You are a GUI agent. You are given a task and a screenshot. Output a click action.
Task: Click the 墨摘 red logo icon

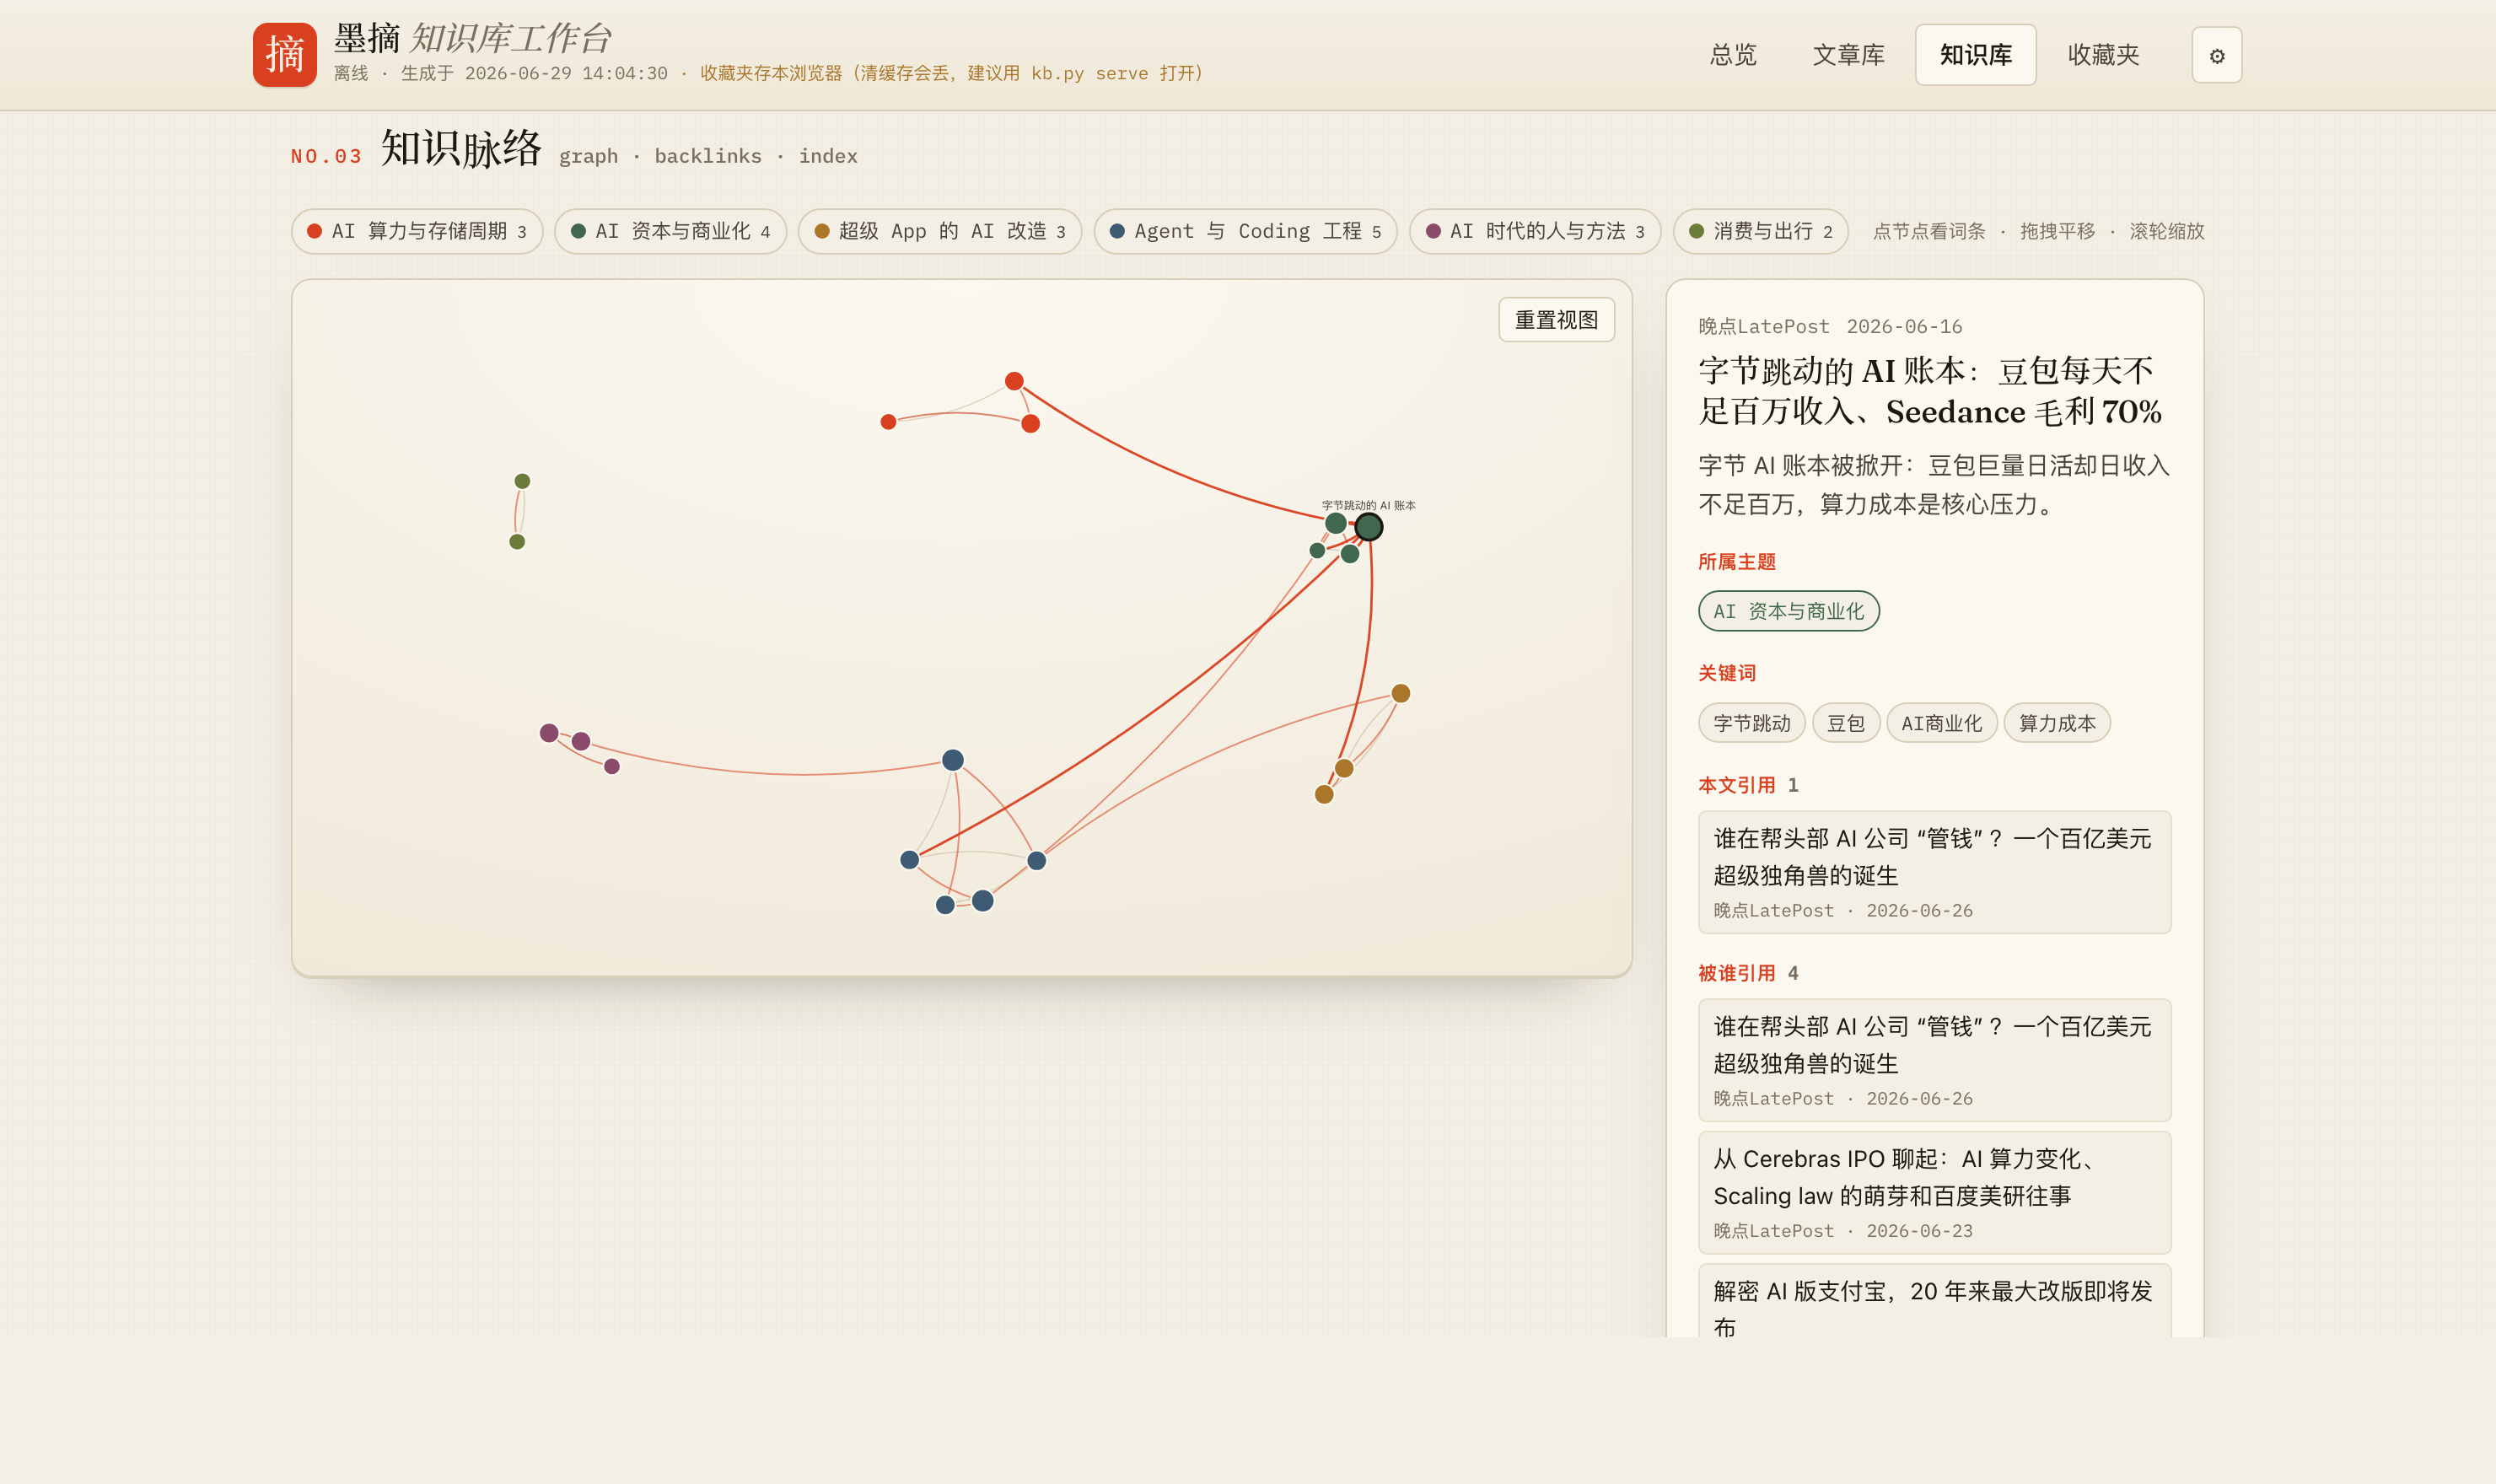click(284, 55)
